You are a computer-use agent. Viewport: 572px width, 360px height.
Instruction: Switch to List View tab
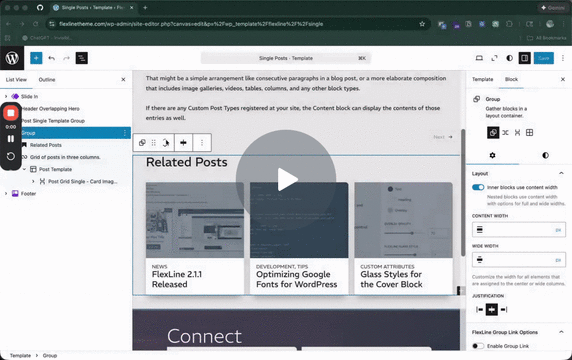click(16, 80)
